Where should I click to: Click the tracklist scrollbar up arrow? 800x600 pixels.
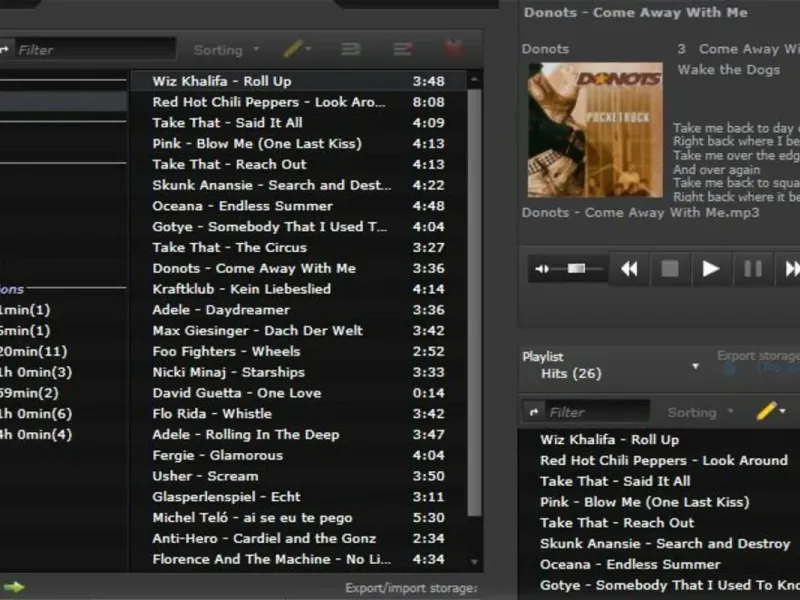(474, 80)
